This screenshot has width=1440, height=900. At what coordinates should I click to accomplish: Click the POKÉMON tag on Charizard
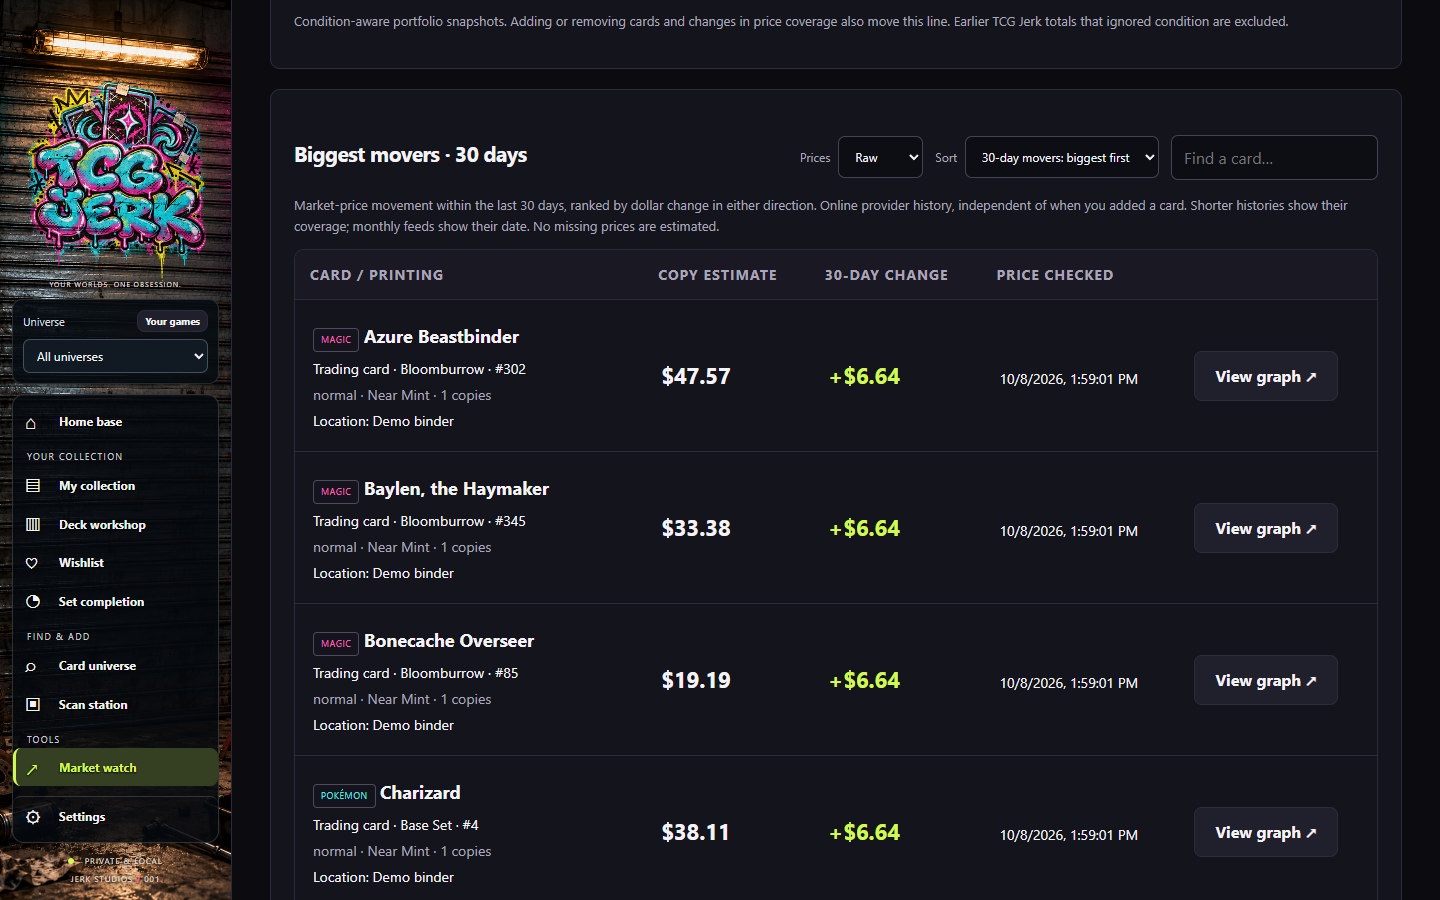(x=344, y=796)
